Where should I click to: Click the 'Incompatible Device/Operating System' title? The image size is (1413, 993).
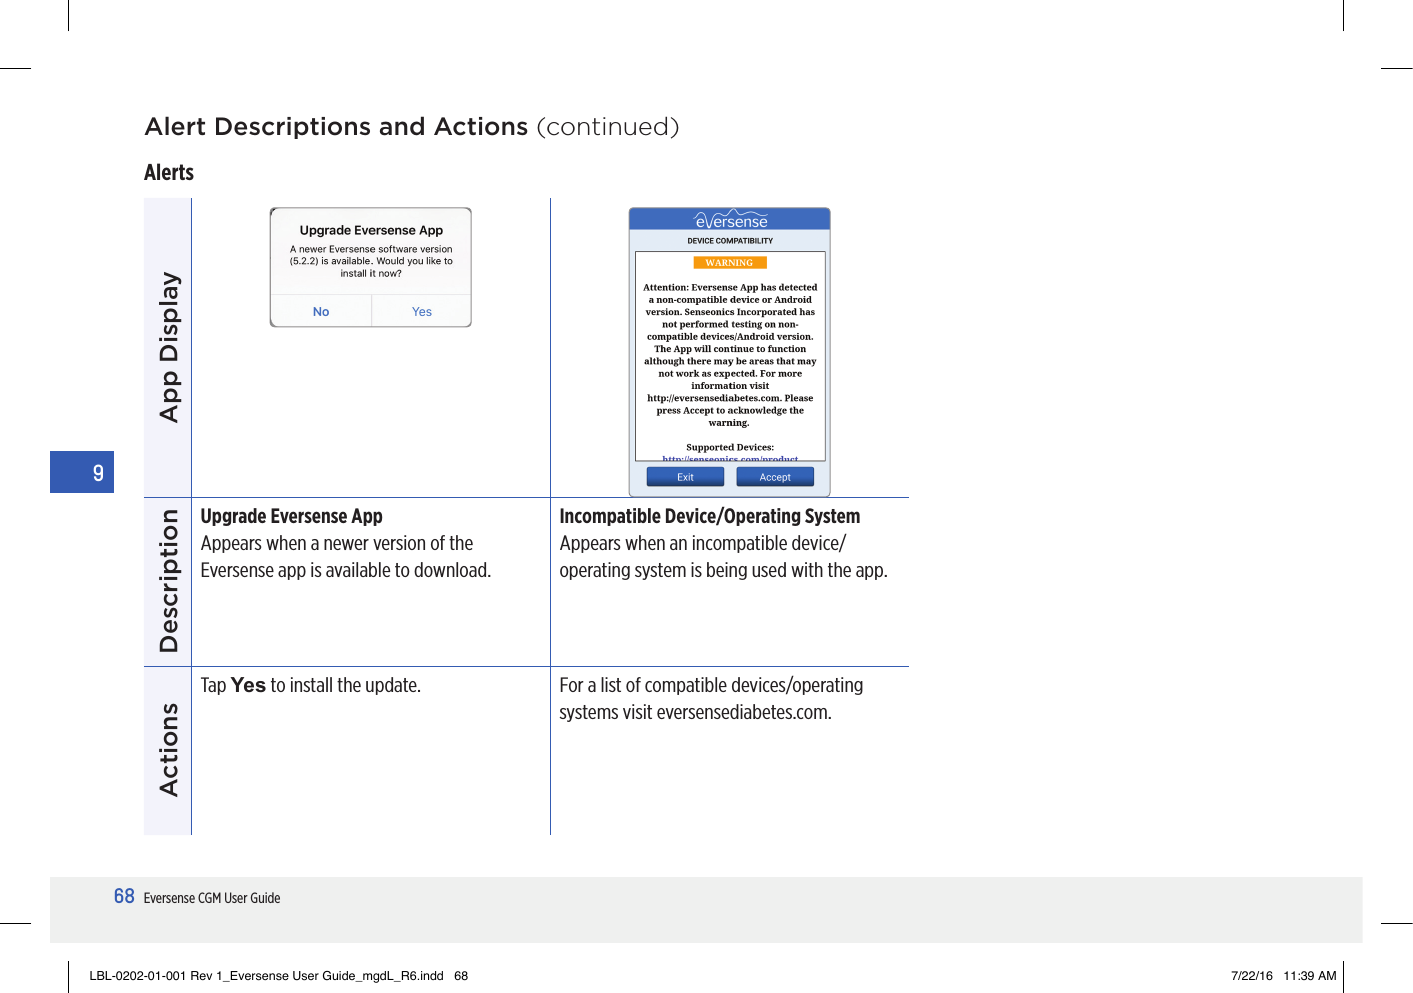(709, 516)
